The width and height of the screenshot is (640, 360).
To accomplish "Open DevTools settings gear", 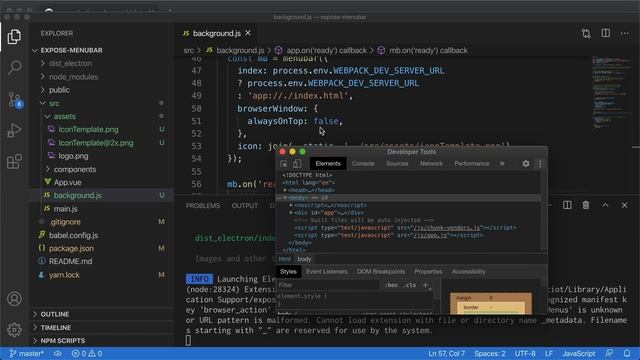I will point(526,163).
